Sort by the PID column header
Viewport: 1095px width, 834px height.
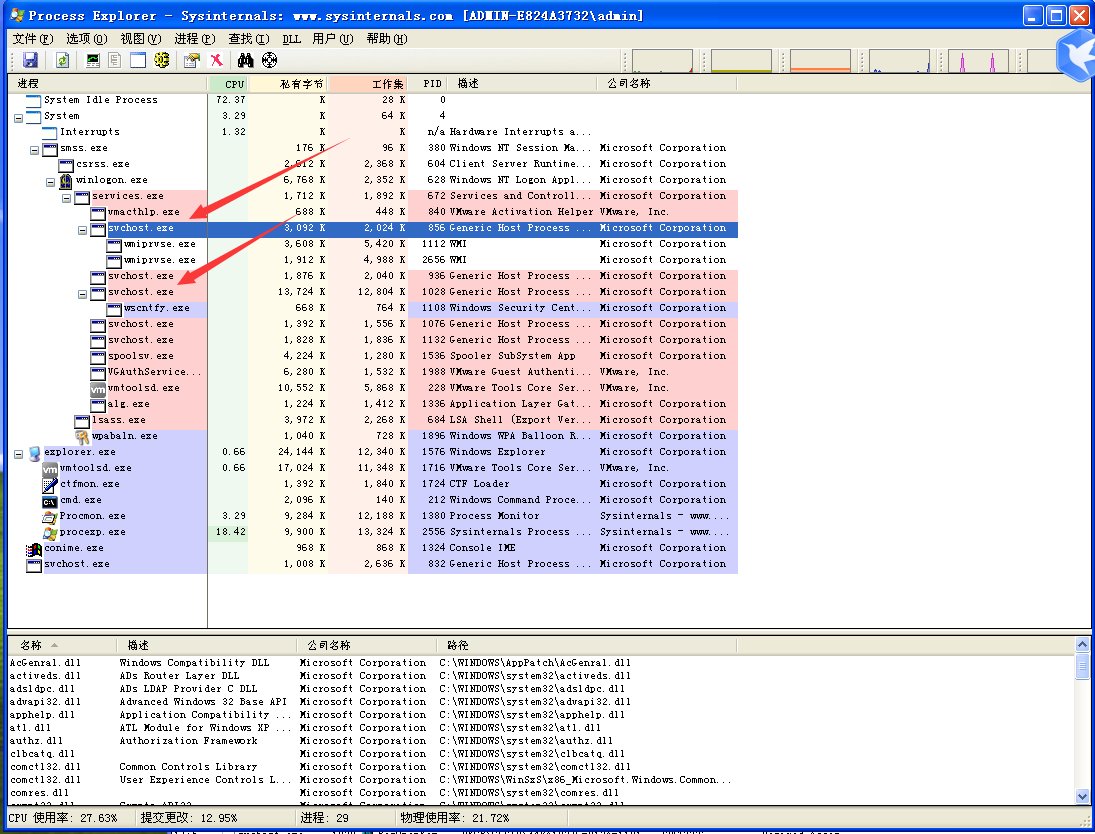[x=427, y=84]
